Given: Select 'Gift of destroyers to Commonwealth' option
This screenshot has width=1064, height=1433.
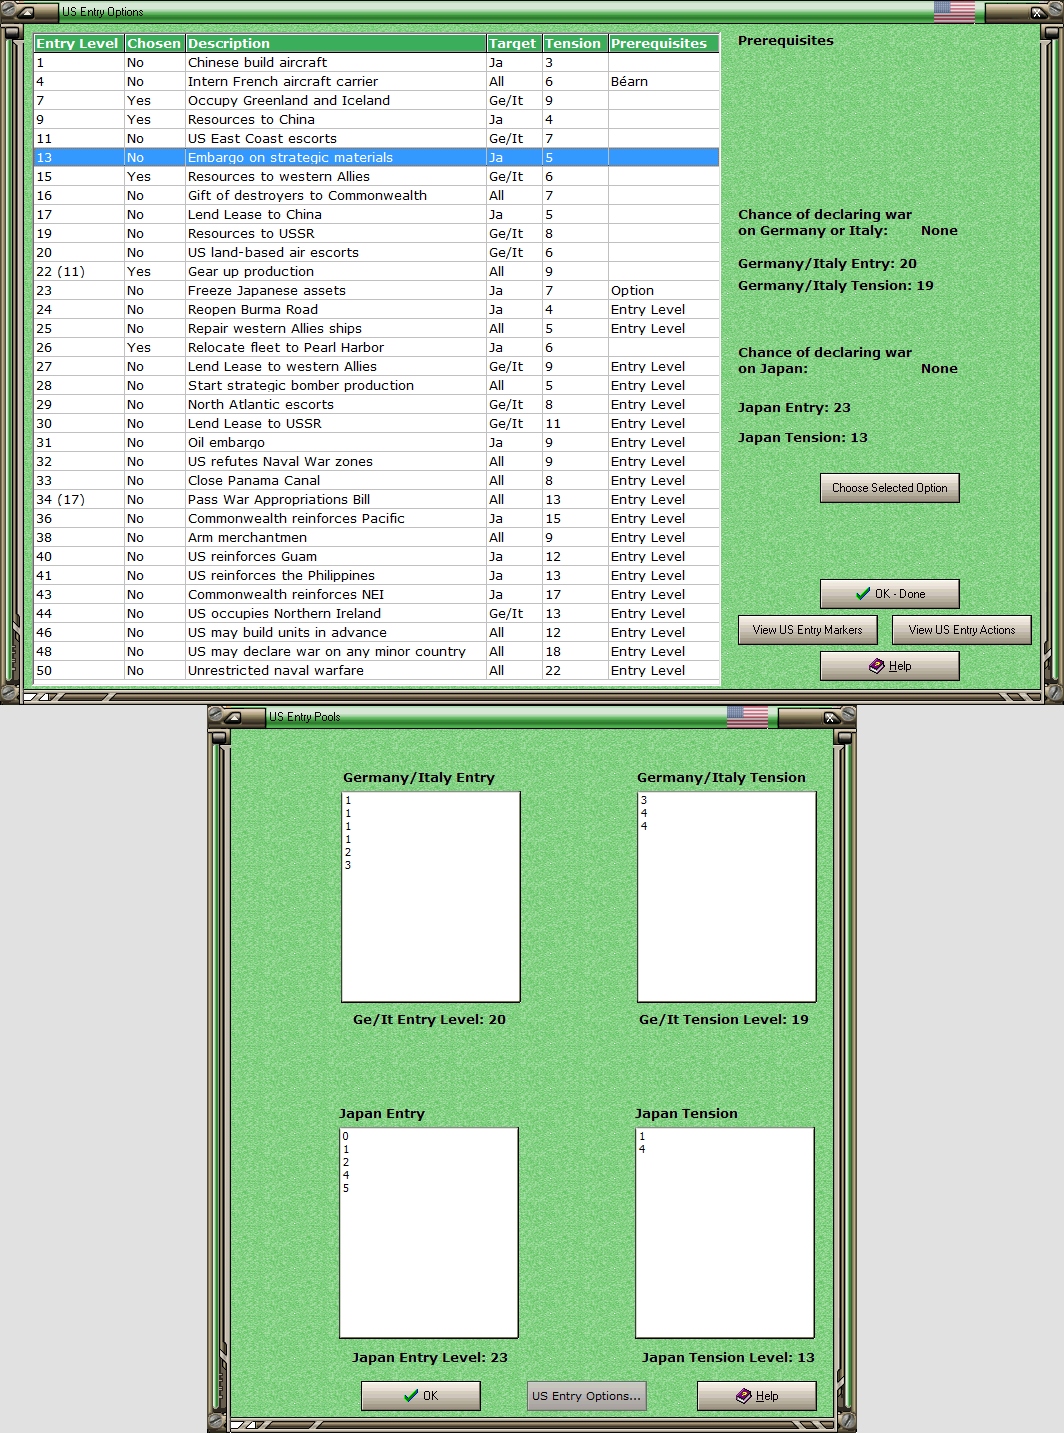Looking at the screenshot, I should tap(376, 195).
